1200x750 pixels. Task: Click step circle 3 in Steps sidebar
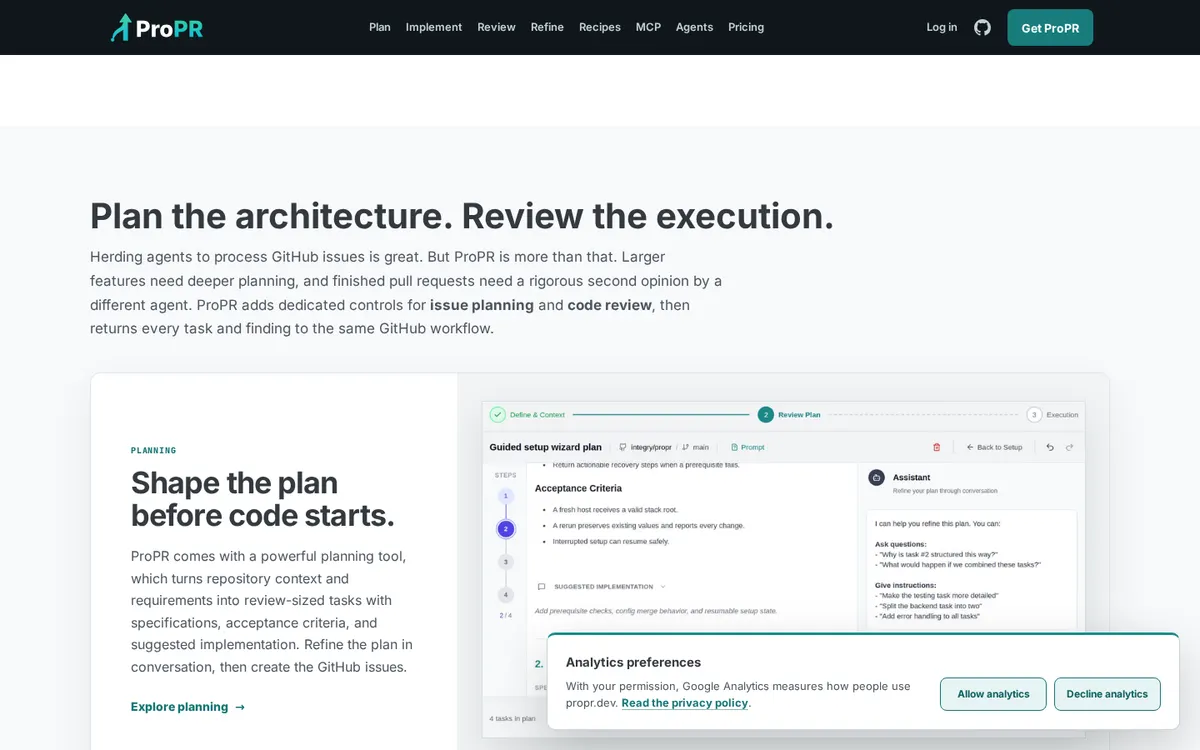click(x=506, y=562)
